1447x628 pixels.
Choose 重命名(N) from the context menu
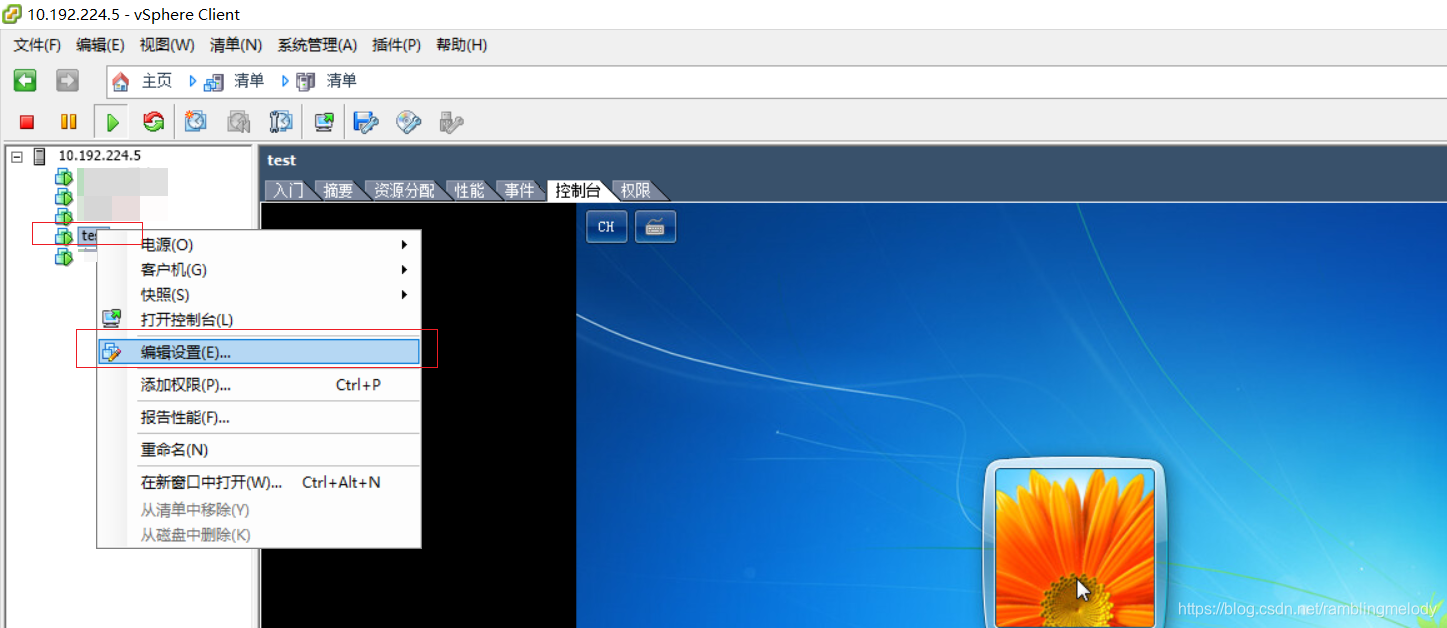(x=259, y=450)
